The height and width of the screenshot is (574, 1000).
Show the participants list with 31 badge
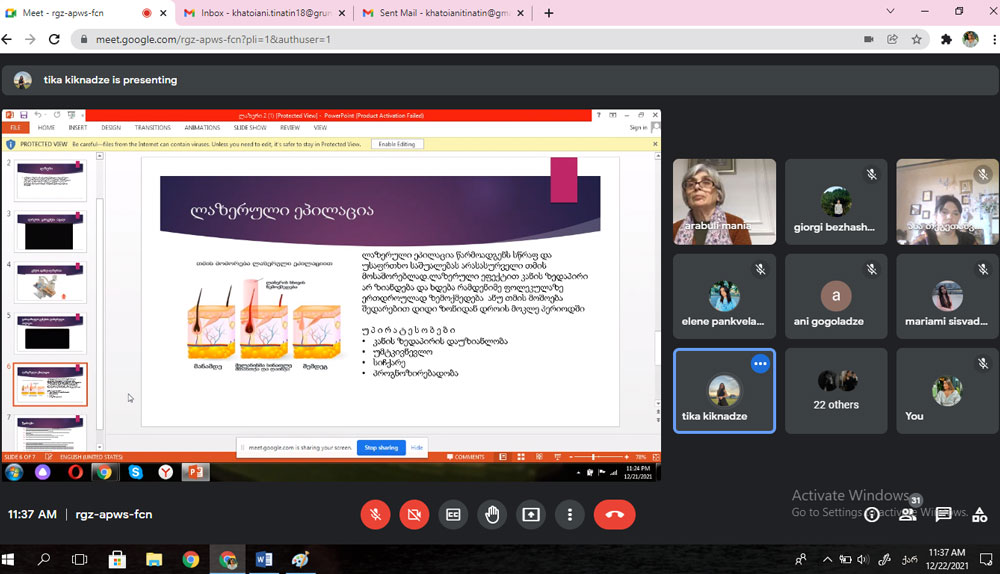click(908, 513)
